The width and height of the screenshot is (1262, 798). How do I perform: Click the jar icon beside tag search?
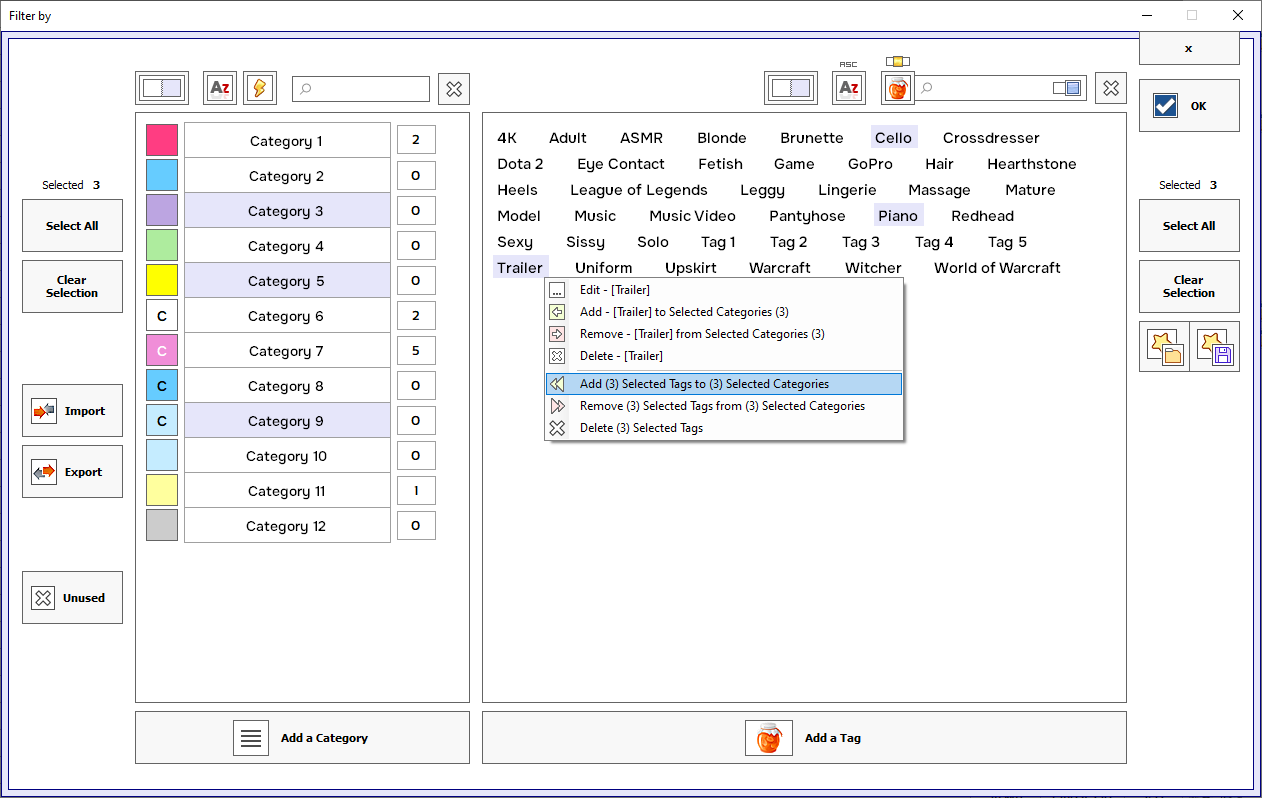click(x=898, y=88)
